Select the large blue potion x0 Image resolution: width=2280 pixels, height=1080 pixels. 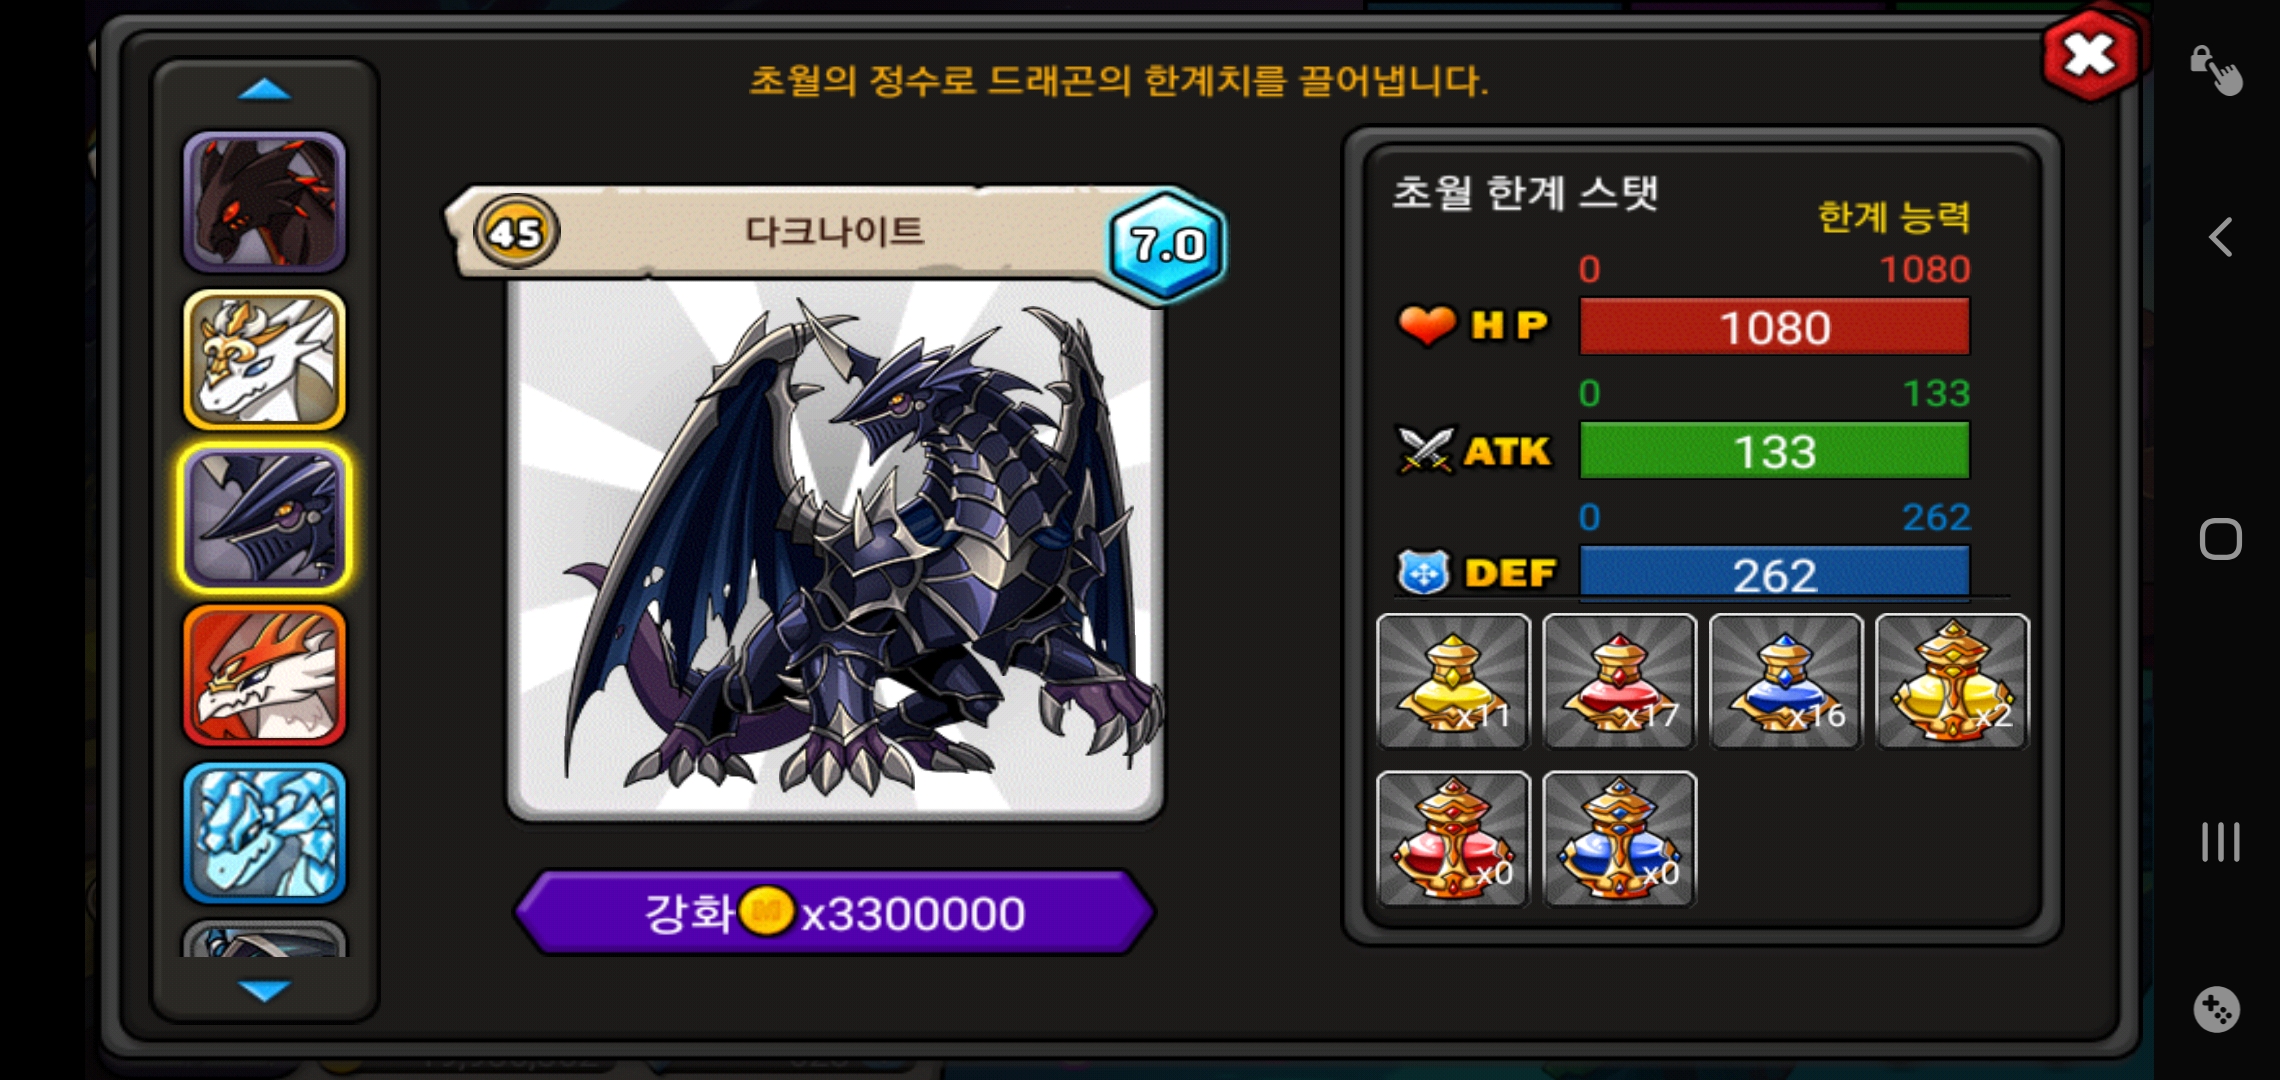click(1619, 839)
